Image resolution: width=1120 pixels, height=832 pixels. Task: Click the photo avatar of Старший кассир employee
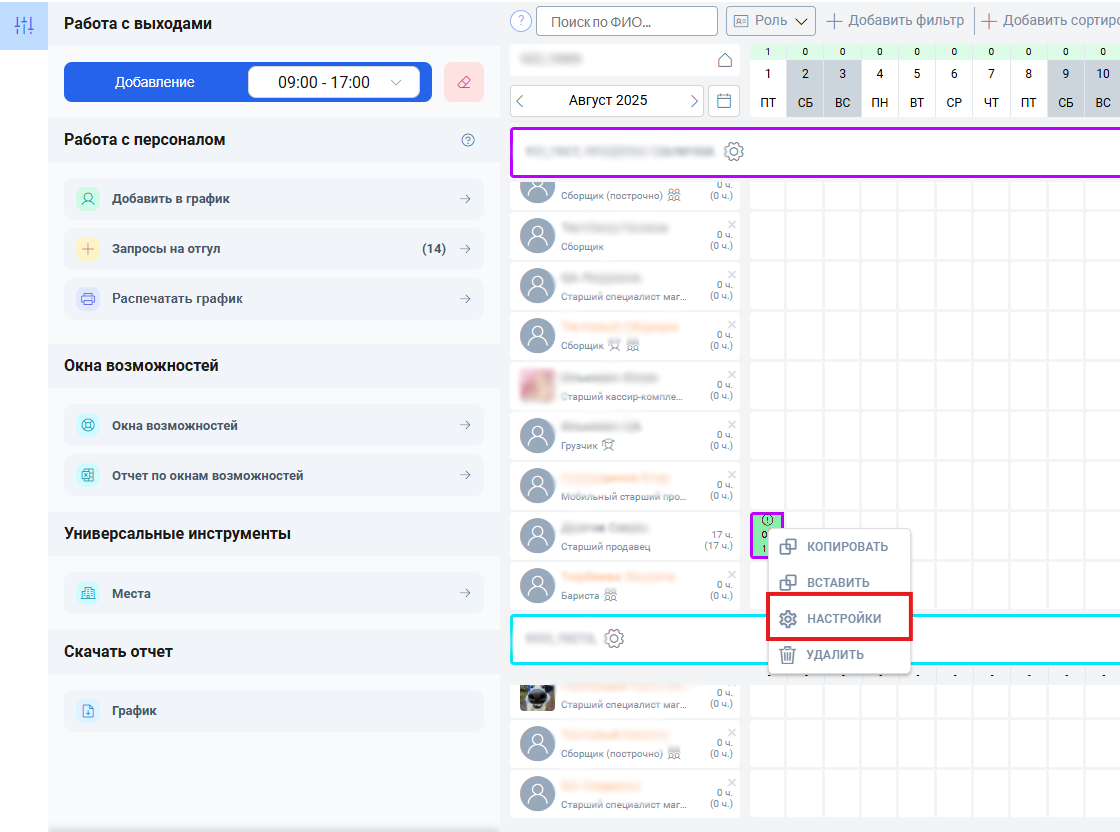click(537, 386)
